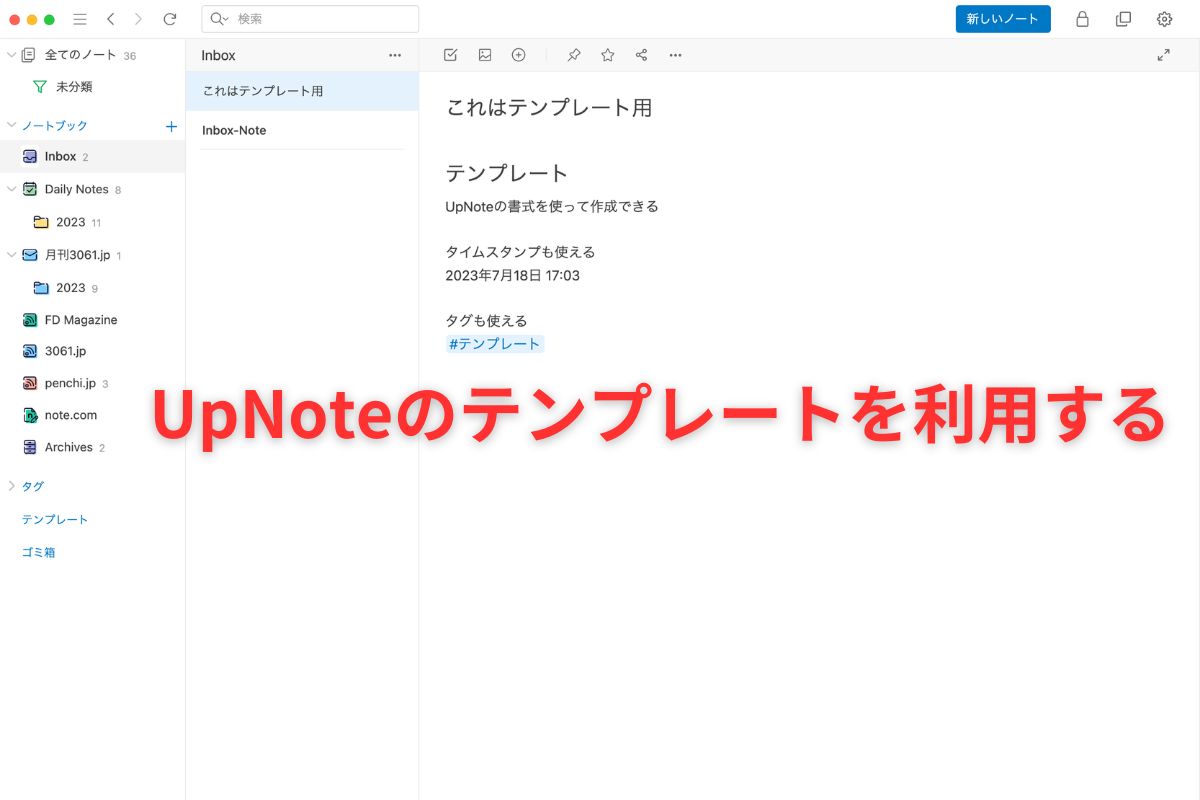Image resolution: width=1200 pixels, height=800 pixels.
Task: Insert a checkbox into the note
Action: coord(450,55)
